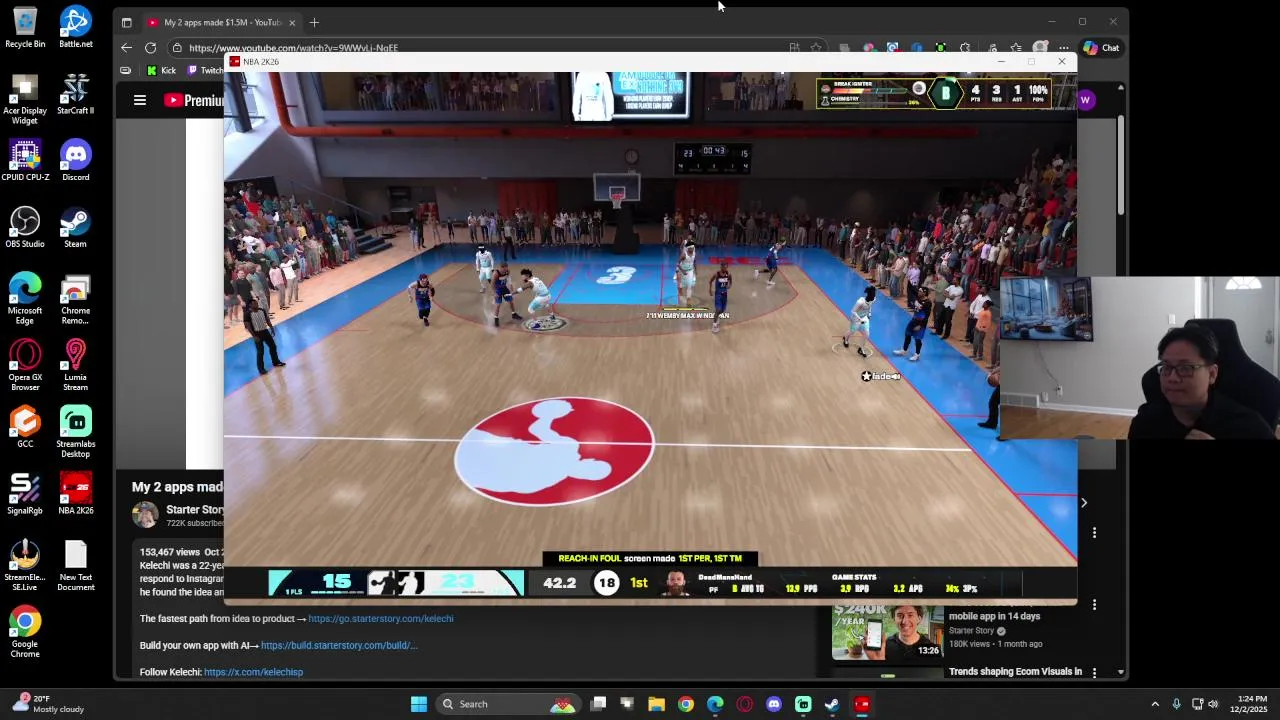Open New Text Document file on desktop
The width and height of the screenshot is (1280, 720).
tap(75, 566)
